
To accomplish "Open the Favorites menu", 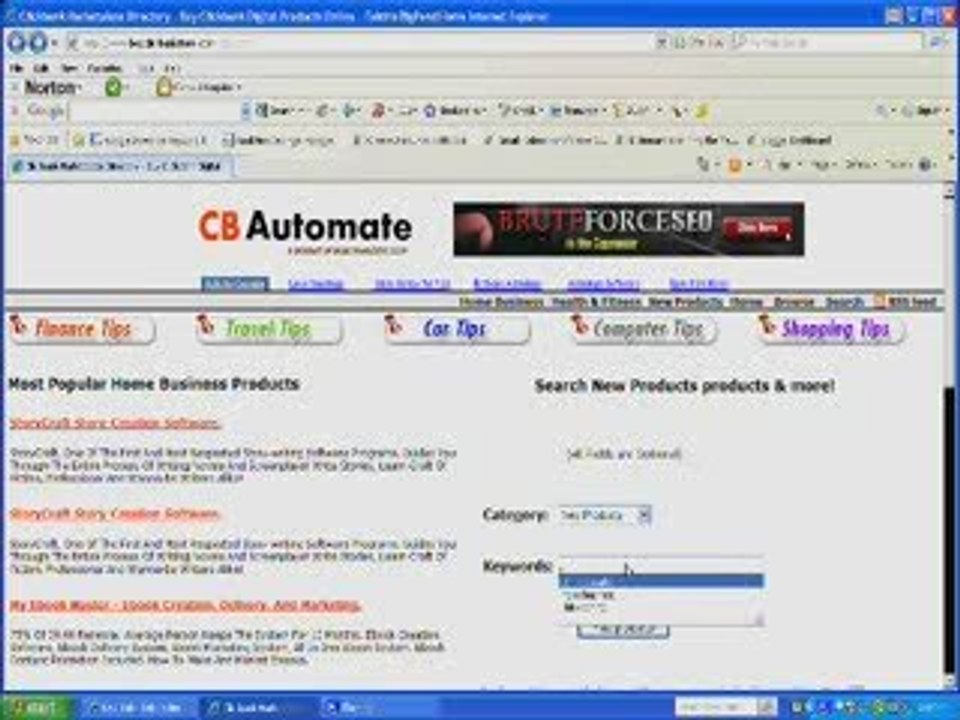I will coord(104,68).
